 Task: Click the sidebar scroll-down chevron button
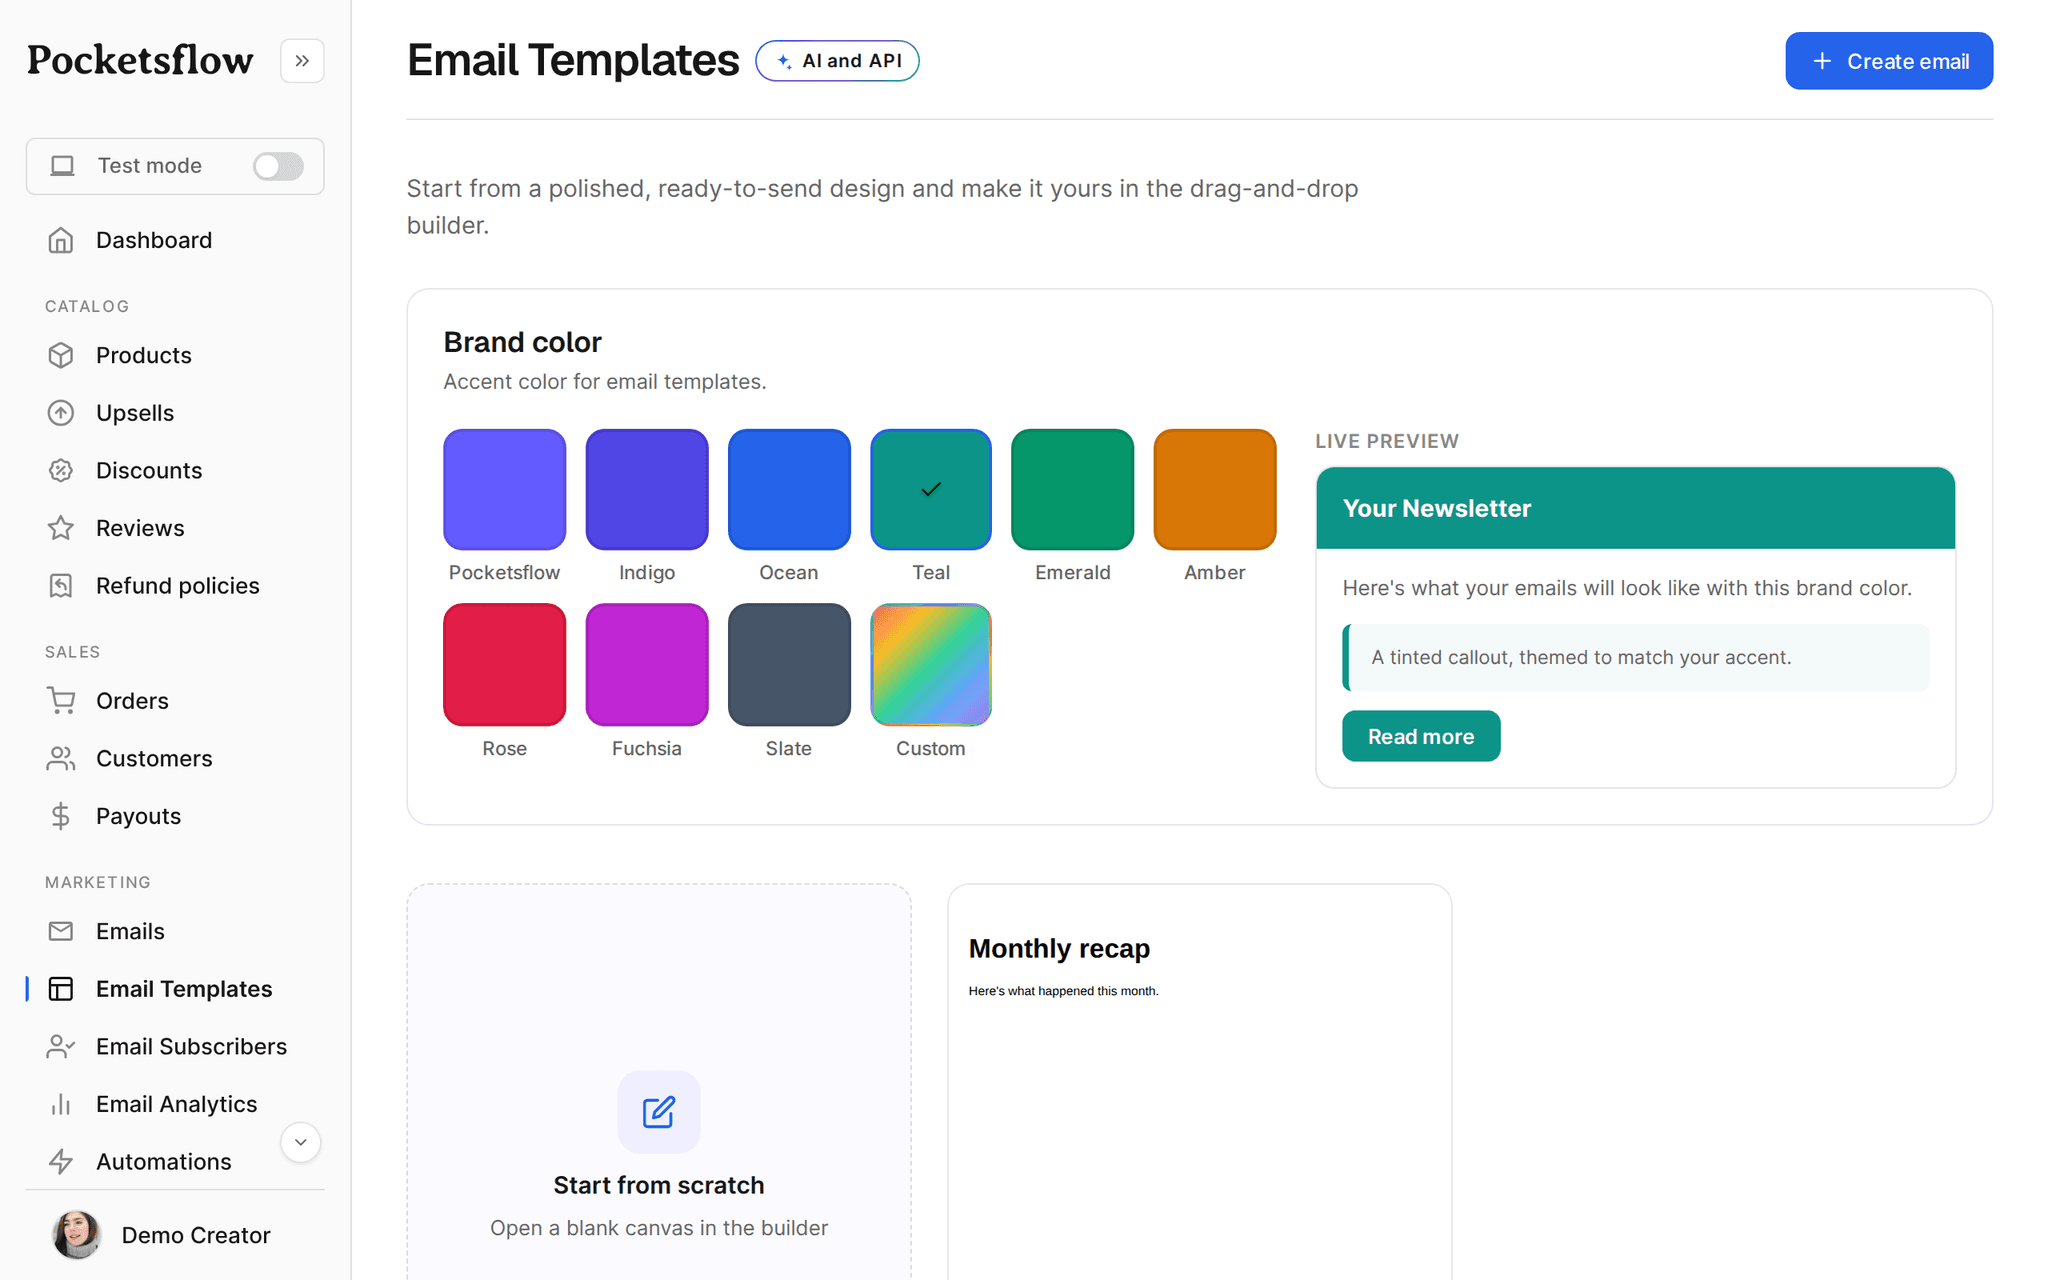pos(300,1142)
